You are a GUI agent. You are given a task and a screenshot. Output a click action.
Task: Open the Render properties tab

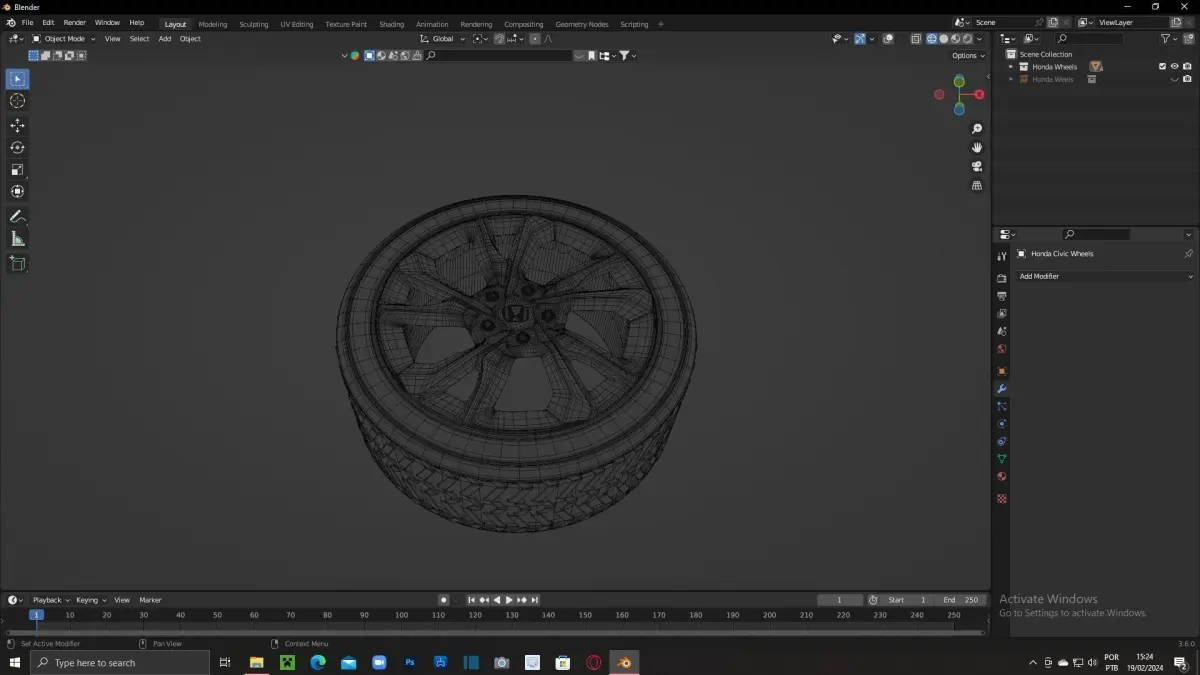pos(1001,278)
